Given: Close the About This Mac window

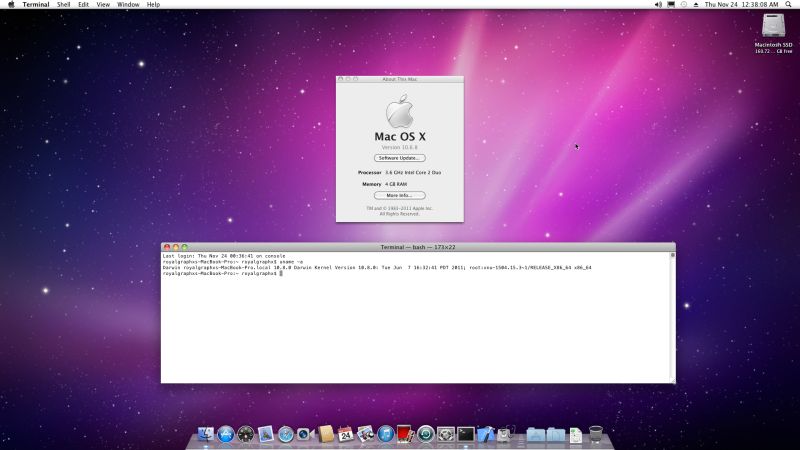Looking at the screenshot, I should (x=341, y=79).
